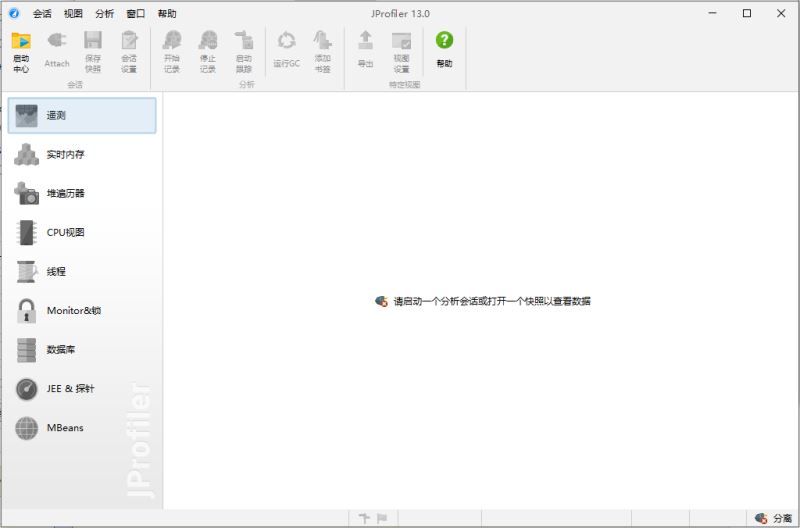Viewport: 800px width, 528px height.
Task: Open 会话设置 session settings
Action: (x=129, y=52)
